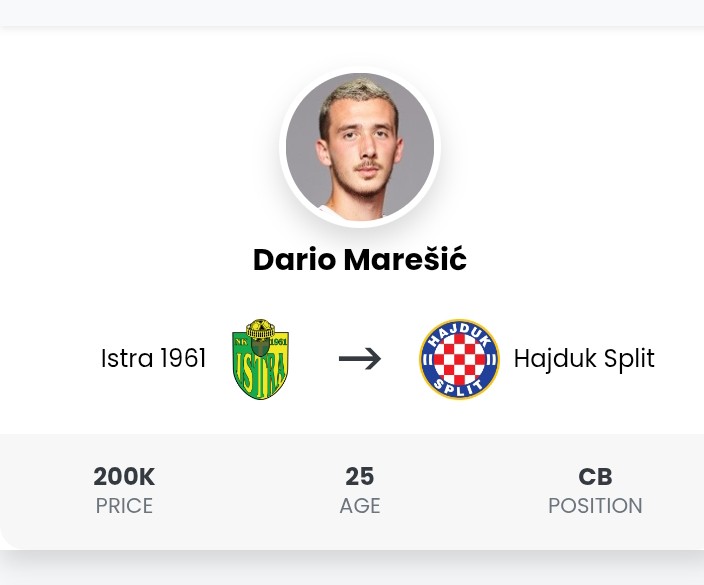
Task: Click the word SPLIT on the Hajduk badge
Action: (459, 388)
